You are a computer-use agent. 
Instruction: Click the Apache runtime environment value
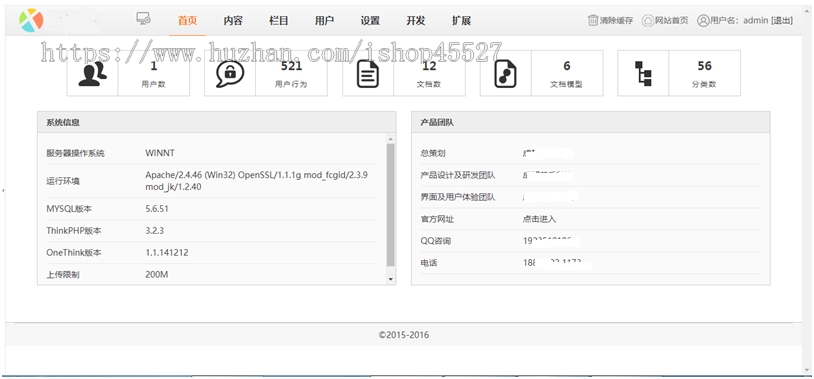257,181
